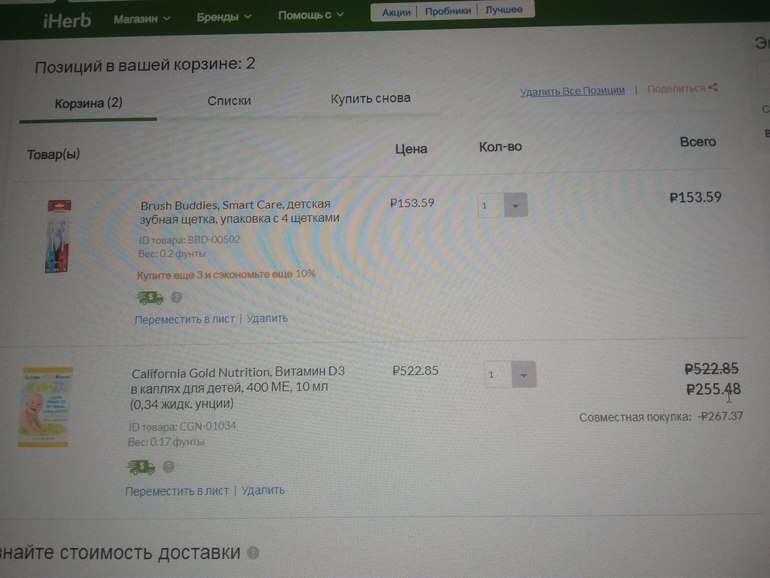Expand the quantity dropdown for Vitamin D3
This screenshot has height=578, width=770.
pyautogui.click(x=523, y=375)
